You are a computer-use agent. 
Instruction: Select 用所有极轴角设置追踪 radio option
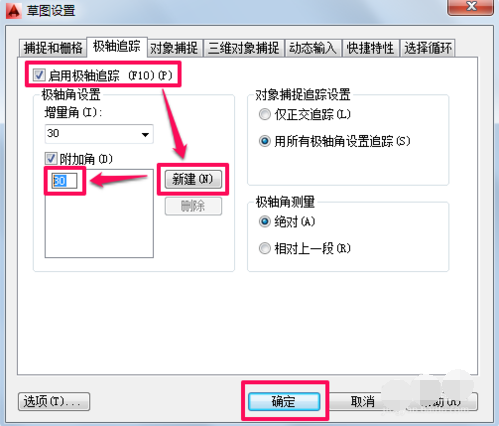(265, 141)
